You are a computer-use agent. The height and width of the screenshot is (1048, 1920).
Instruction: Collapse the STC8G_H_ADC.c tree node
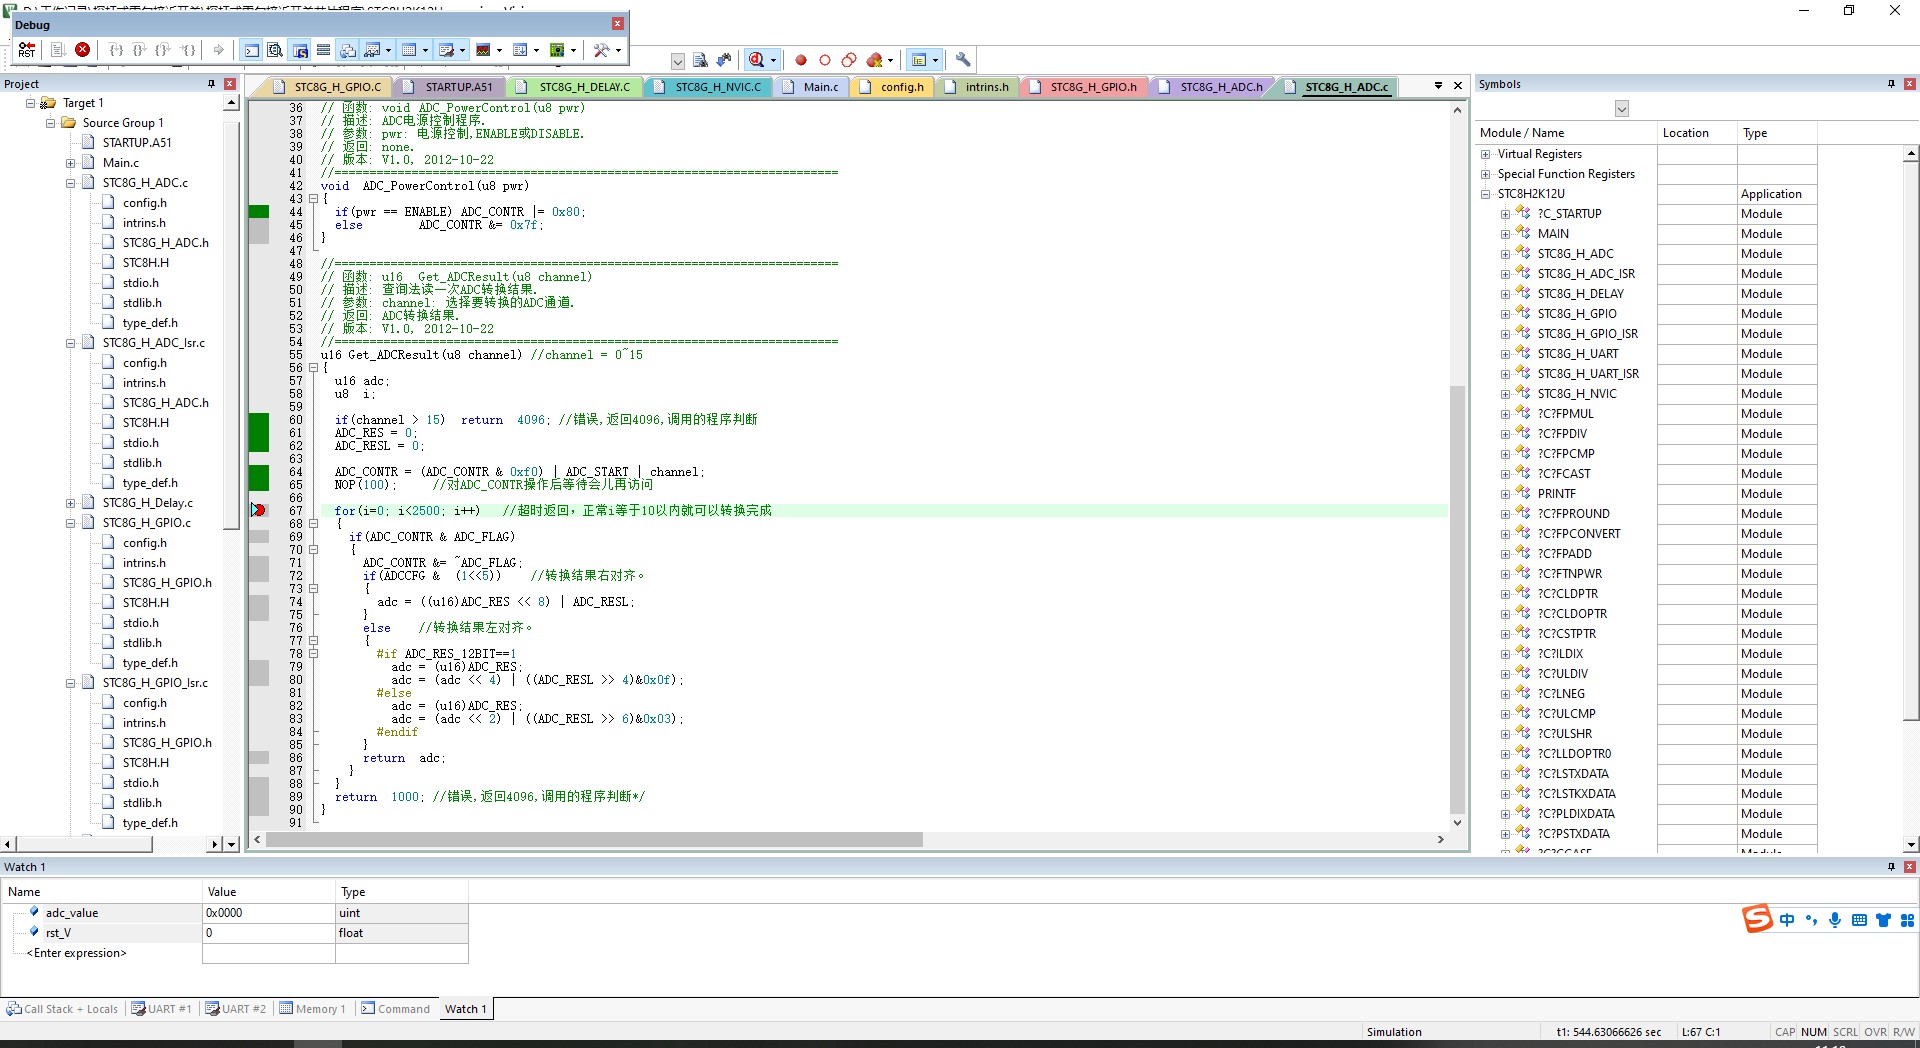pos(70,183)
